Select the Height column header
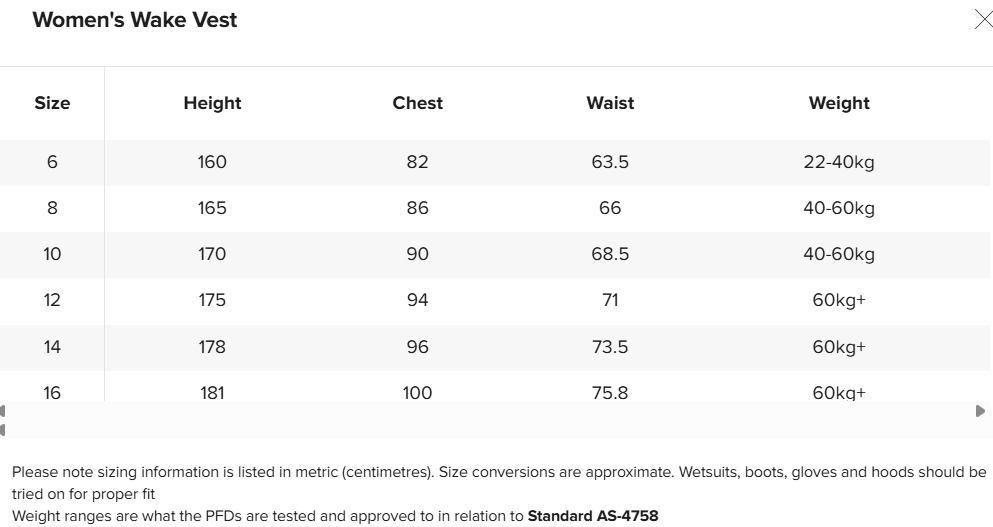The width and height of the screenshot is (993, 527). pos(212,103)
